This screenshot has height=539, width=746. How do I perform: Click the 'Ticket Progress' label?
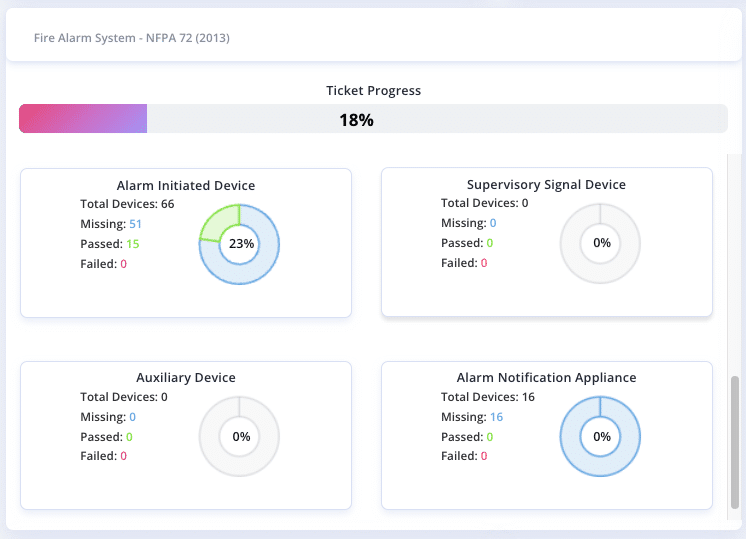(x=373, y=90)
